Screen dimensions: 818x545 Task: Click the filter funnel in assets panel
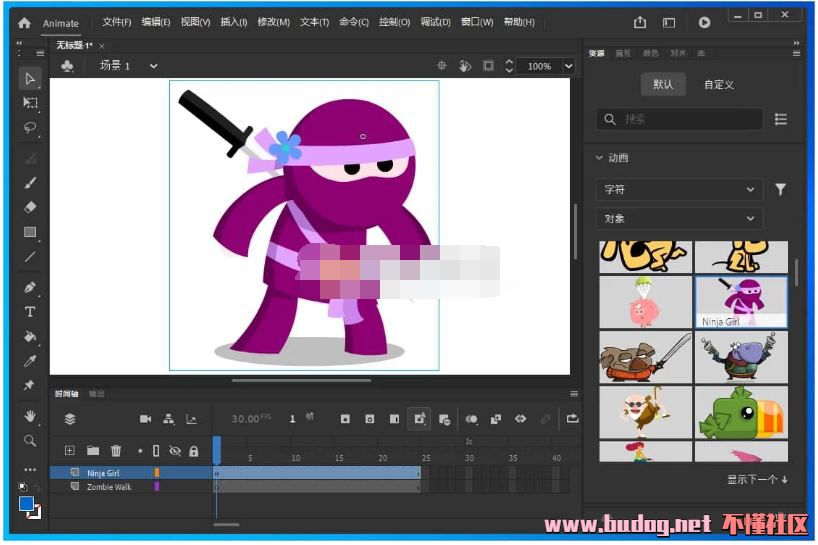[780, 189]
